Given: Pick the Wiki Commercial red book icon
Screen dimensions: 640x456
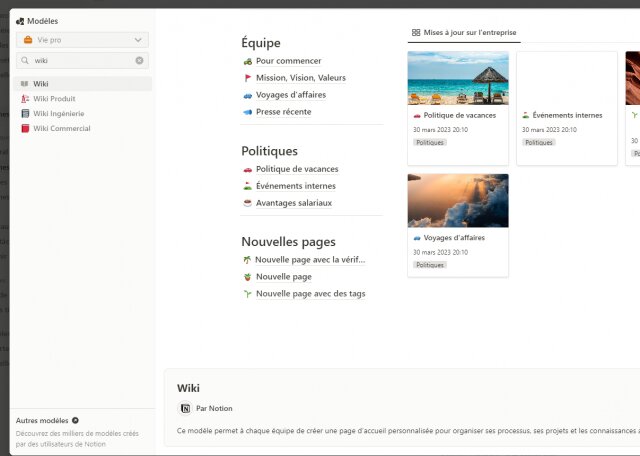Looking at the screenshot, I should pyautogui.click(x=25, y=128).
